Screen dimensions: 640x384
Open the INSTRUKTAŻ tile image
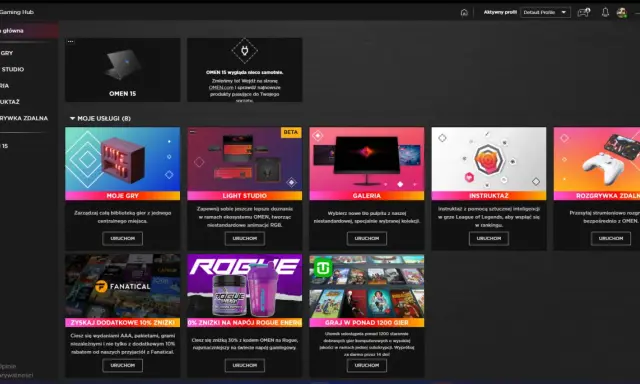point(489,159)
